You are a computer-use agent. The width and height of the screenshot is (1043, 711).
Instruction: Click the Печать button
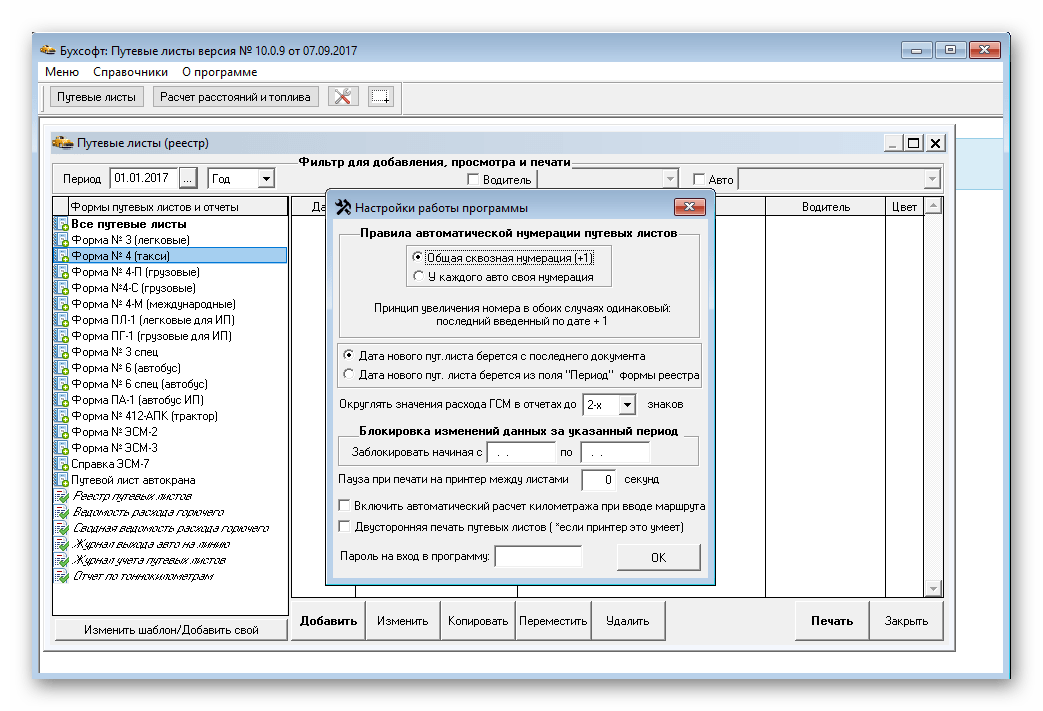click(831, 621)
